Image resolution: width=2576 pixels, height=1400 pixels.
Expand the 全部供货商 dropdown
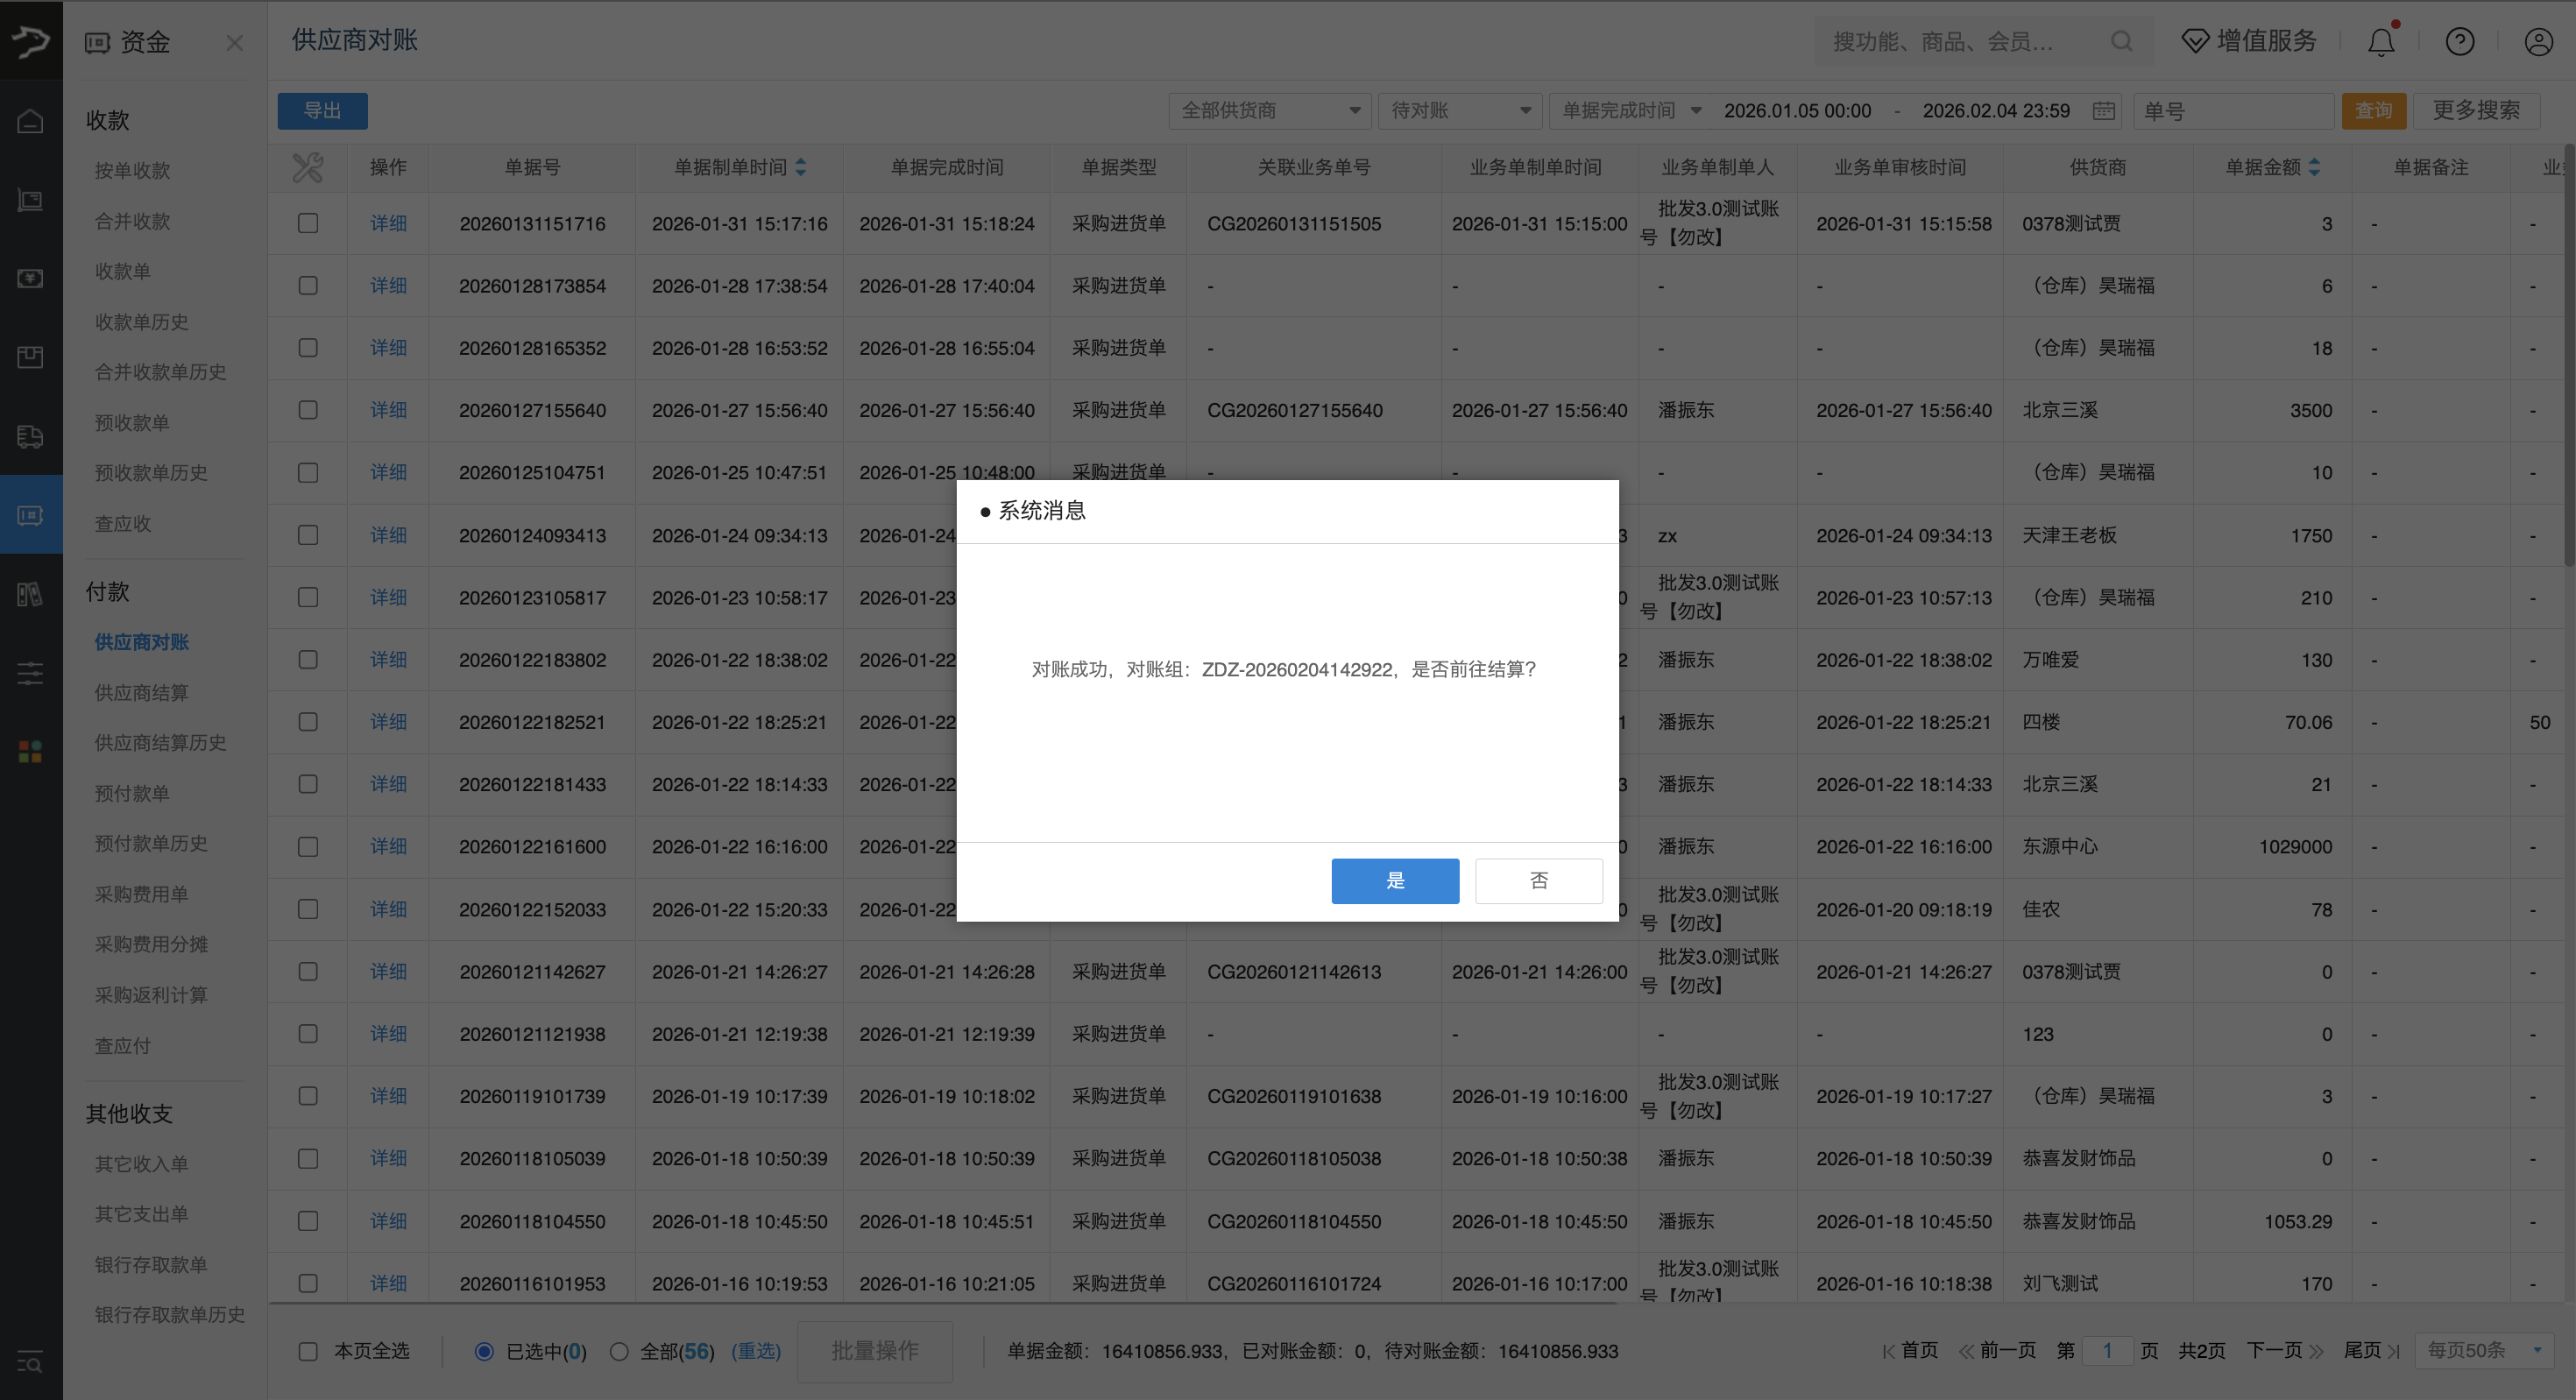click(x=1270, y=111)
